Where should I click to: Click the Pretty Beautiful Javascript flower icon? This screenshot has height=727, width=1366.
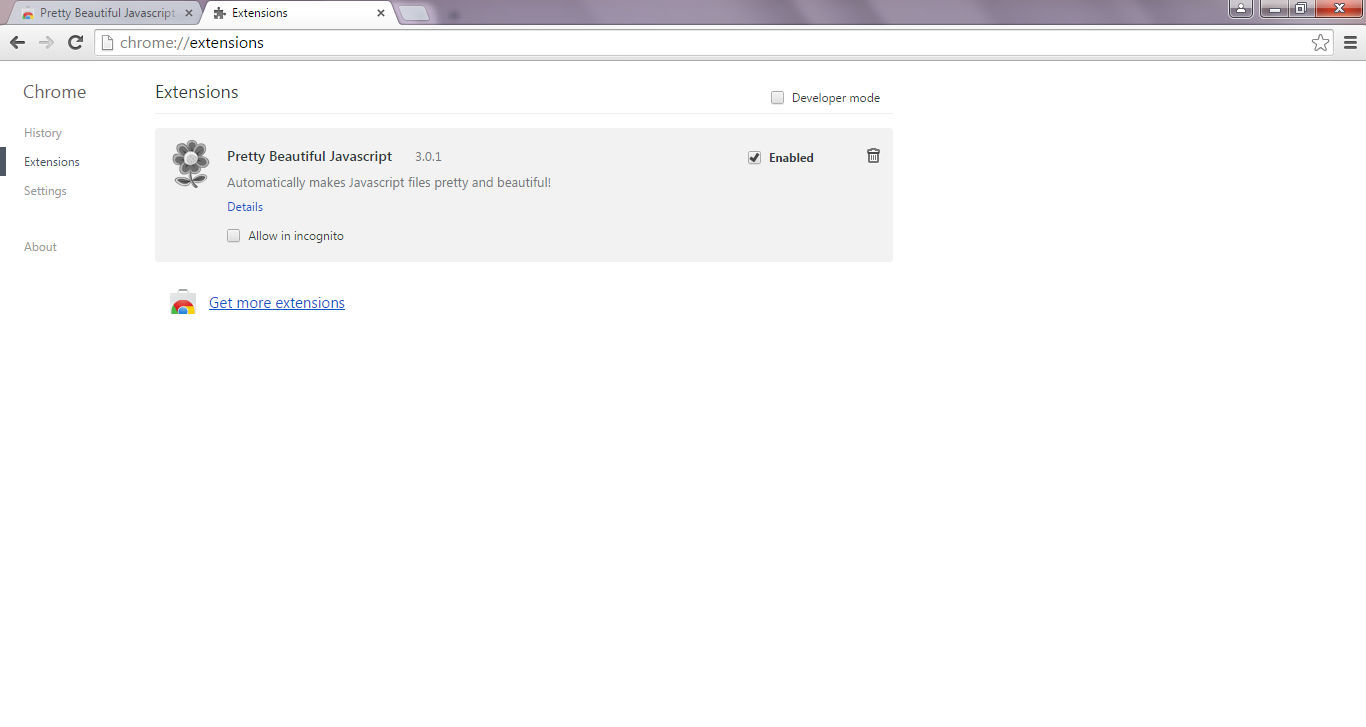[190, 164]
